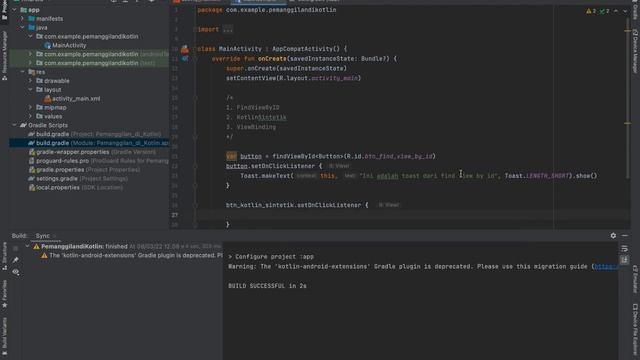The width and height of the screenshot is (640, 360).
Task: Click warning icon on PemanggilandiKotlin build row
Action: [36, 247]
